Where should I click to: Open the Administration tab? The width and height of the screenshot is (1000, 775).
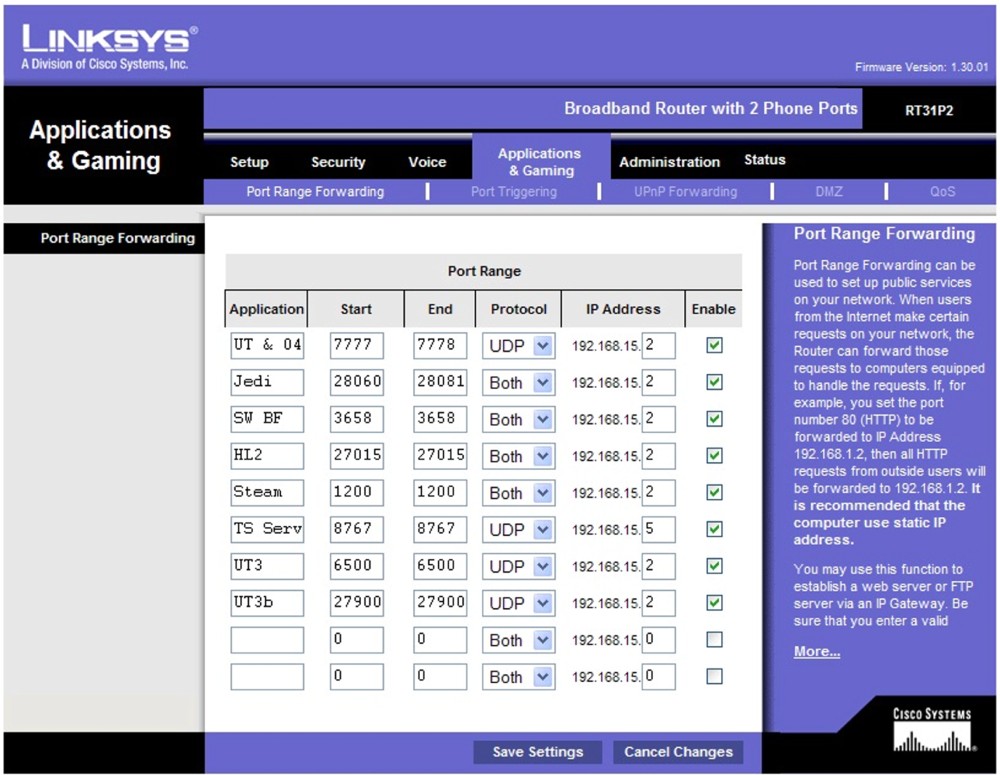point(670,162)
